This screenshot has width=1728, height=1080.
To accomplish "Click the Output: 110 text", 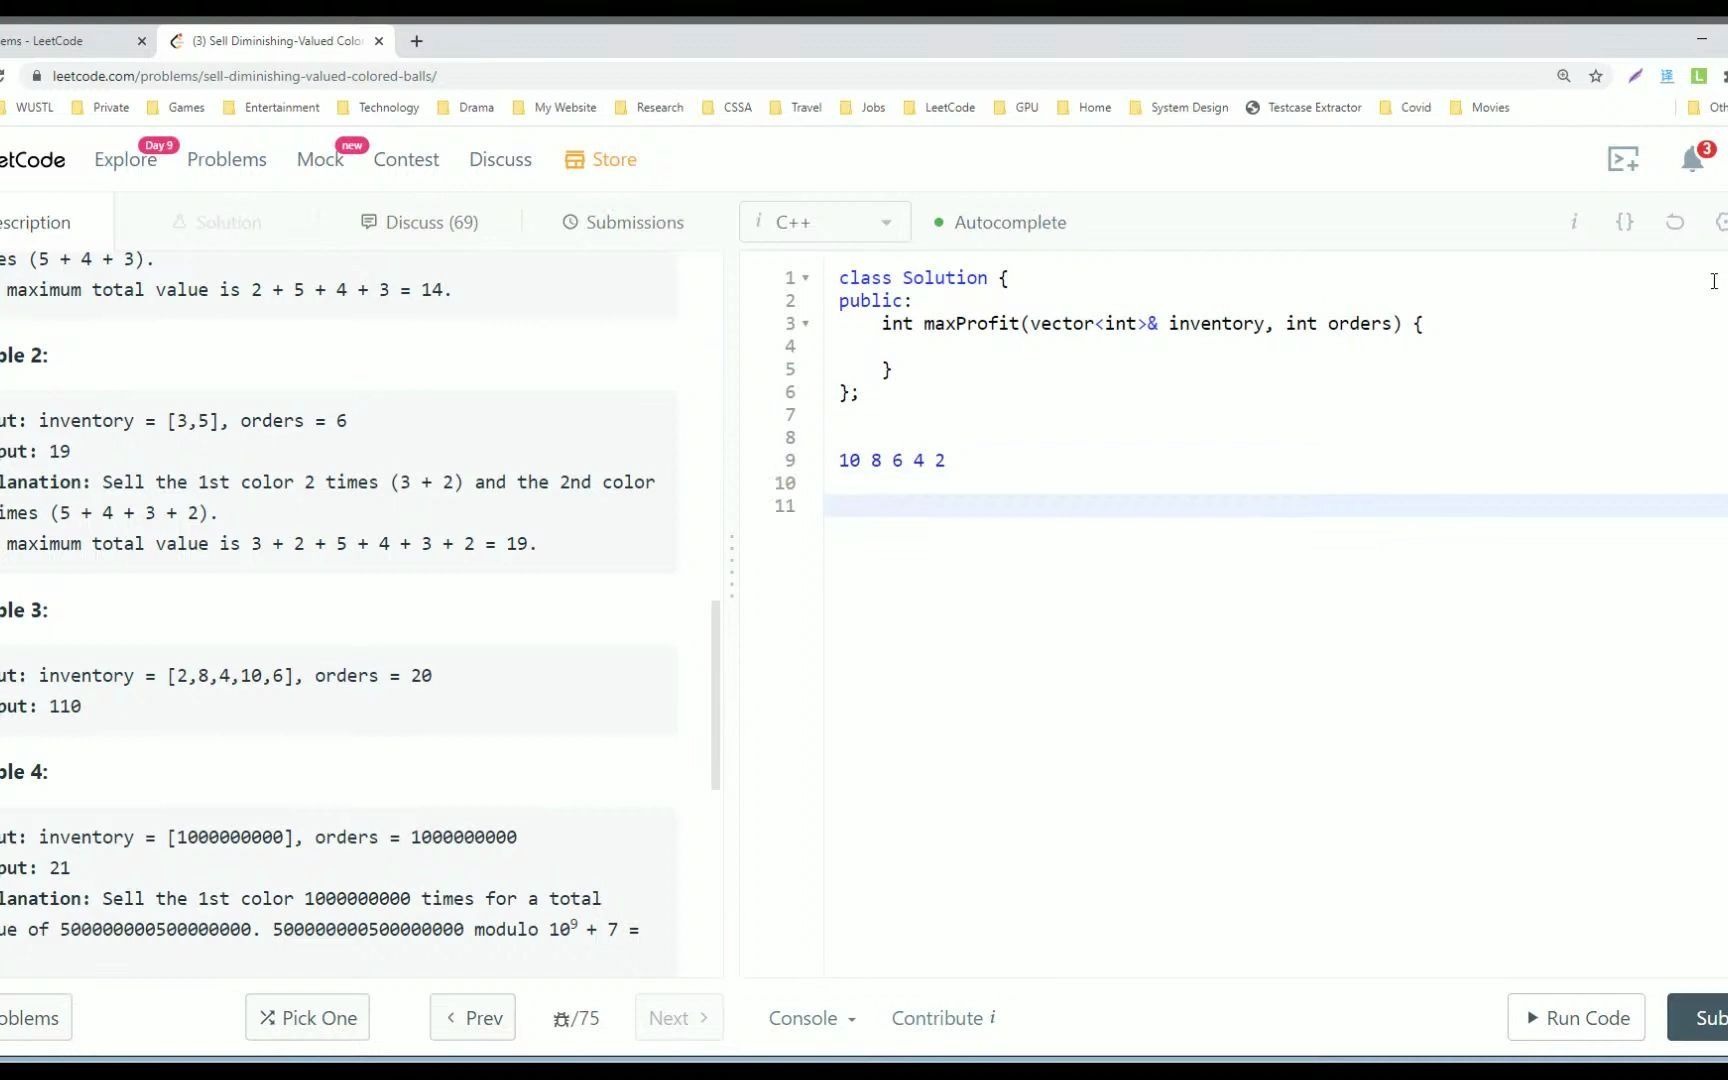I will pos(40,706).
